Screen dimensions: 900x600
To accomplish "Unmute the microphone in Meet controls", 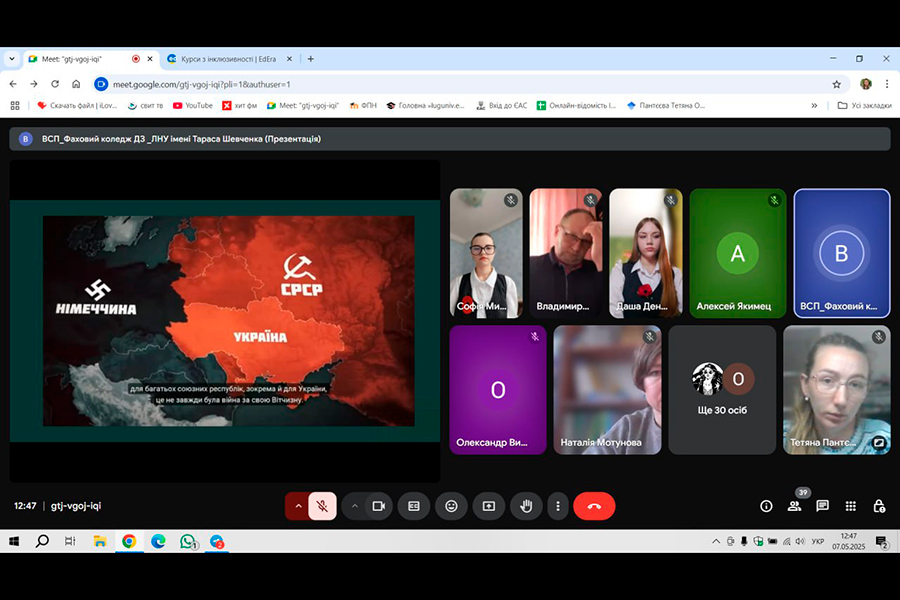I will (x=323, y=506).
